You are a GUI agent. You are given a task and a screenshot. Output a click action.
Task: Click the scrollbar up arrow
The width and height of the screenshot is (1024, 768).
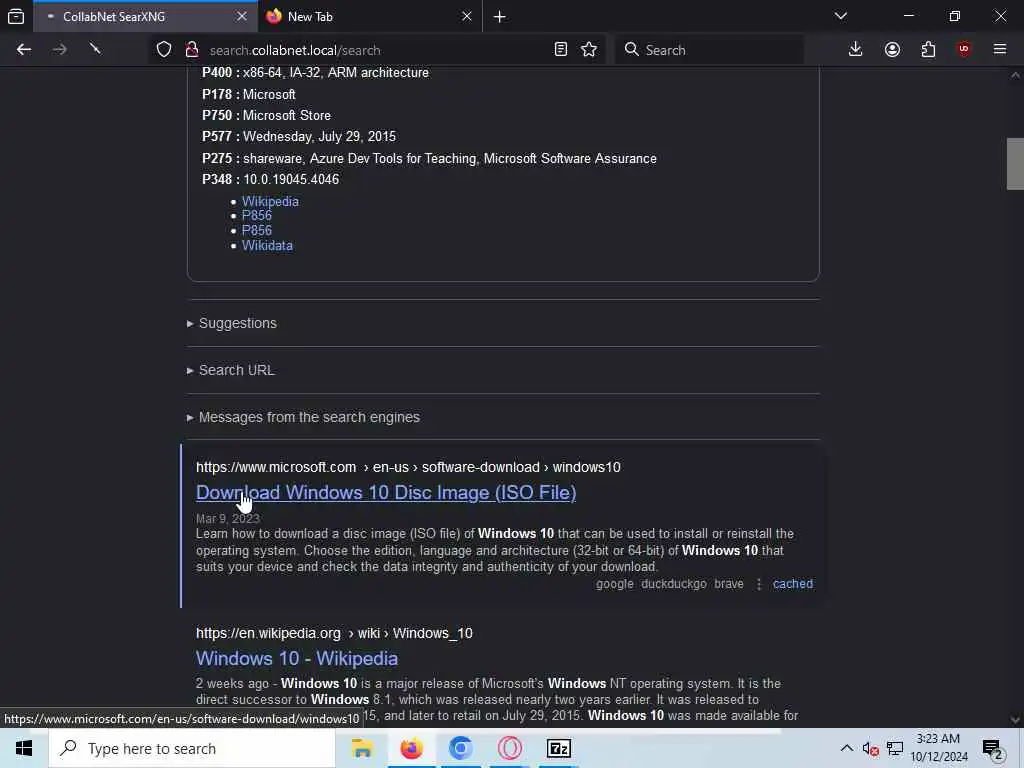pyautogui.click(x=1015, y=75)
